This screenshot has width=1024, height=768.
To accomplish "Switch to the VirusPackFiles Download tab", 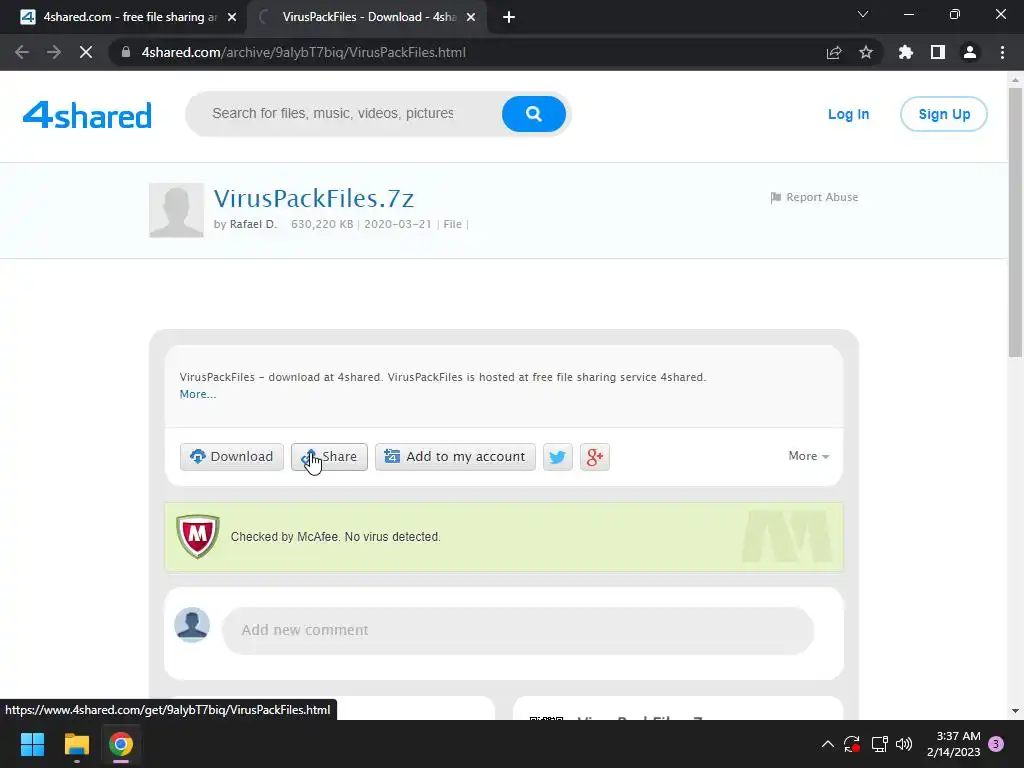I will pyautogui.click(x=367, y=17).
